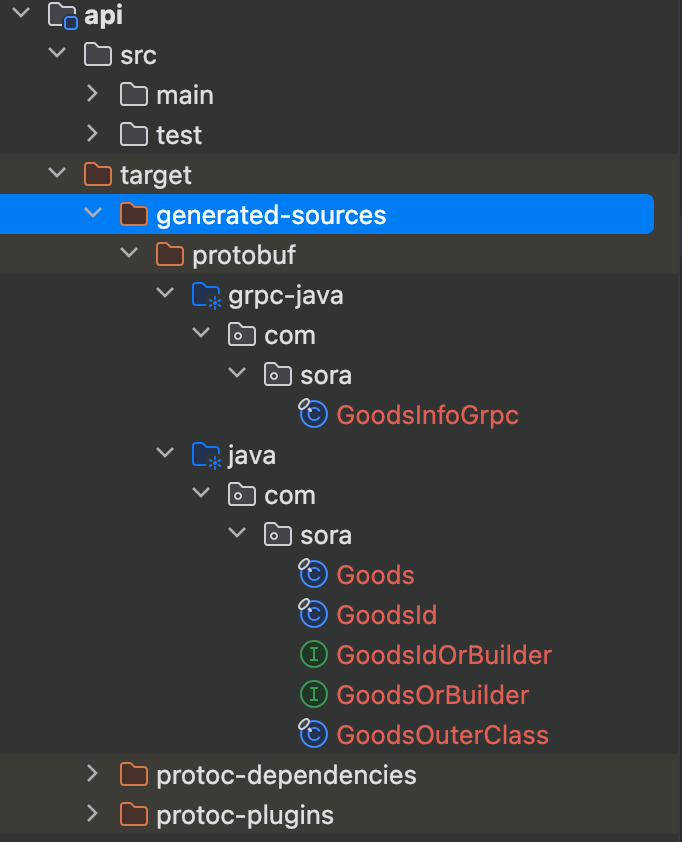
Task: Select the Goods class file
Action: click(x=375, y=575)
